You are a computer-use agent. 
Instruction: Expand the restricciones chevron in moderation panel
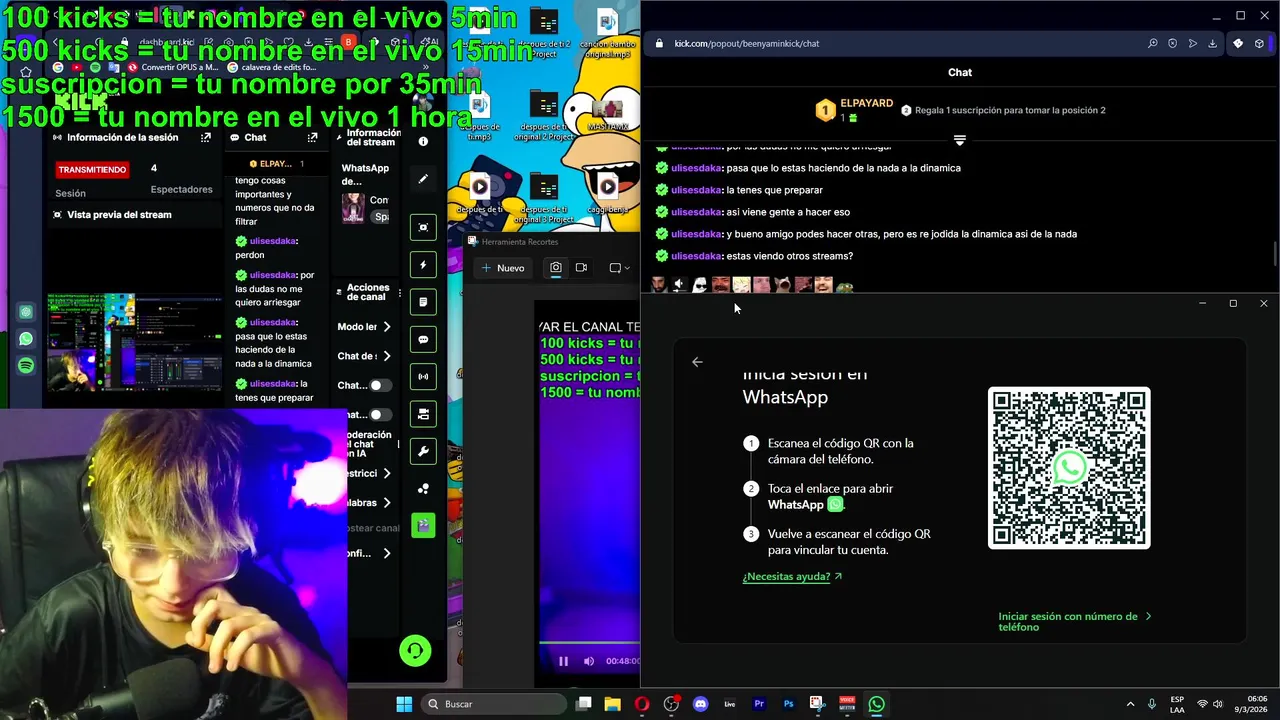point(387,473)
